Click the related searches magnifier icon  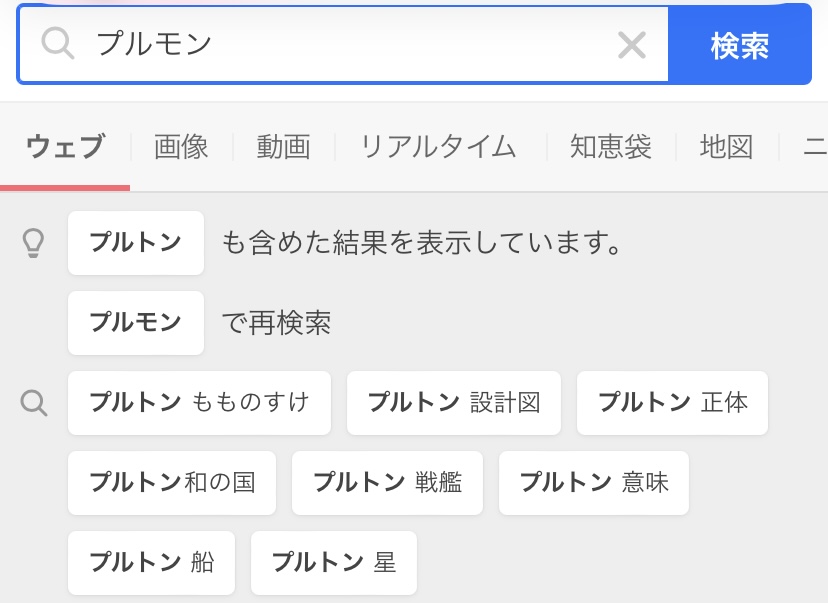(x=35, y=403)
